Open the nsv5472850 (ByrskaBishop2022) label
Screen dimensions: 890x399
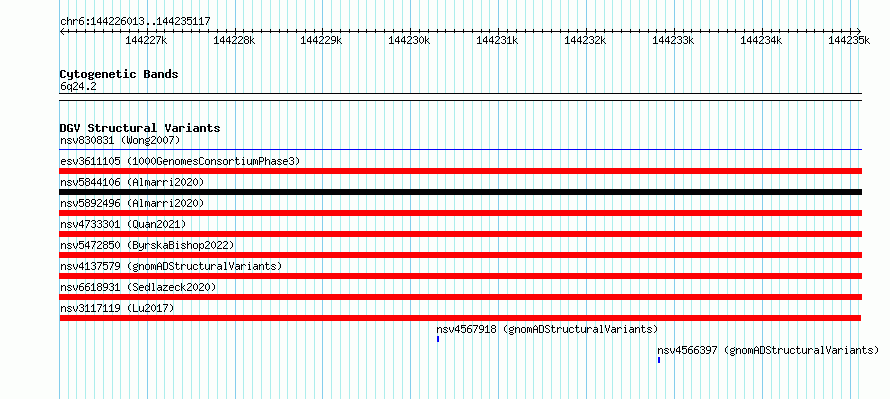pyautogui.click(x=147, y=245)
